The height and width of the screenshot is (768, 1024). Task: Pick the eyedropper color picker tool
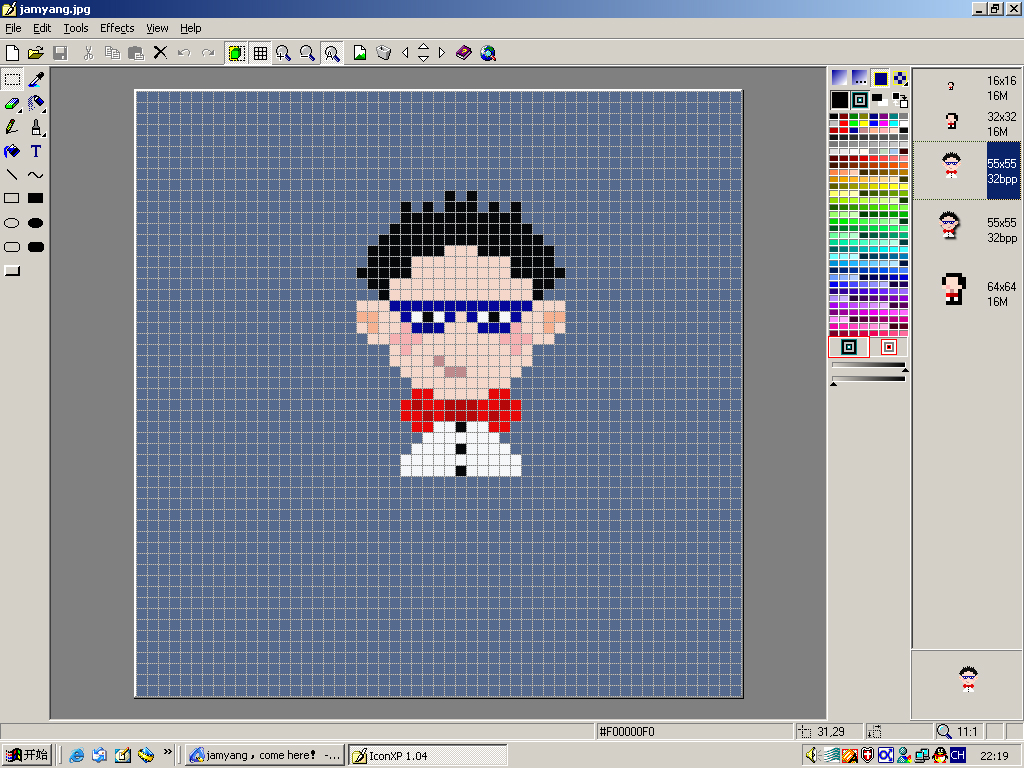coord(36,80)
